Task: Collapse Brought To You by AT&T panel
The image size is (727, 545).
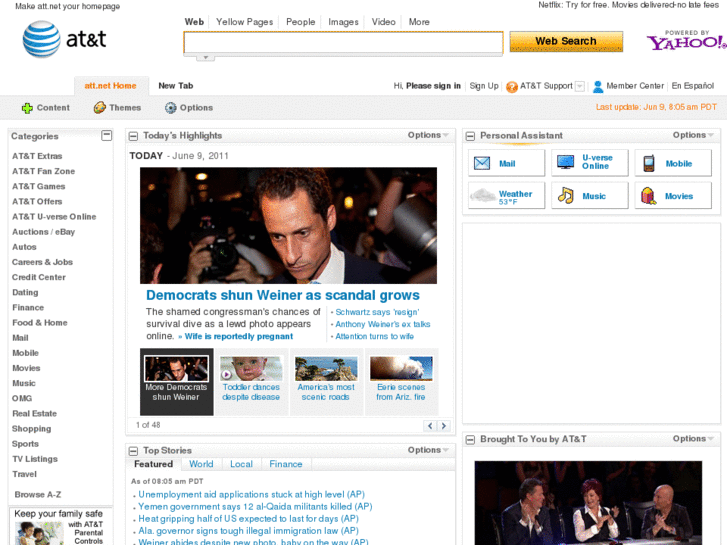Action: [470, 440]
